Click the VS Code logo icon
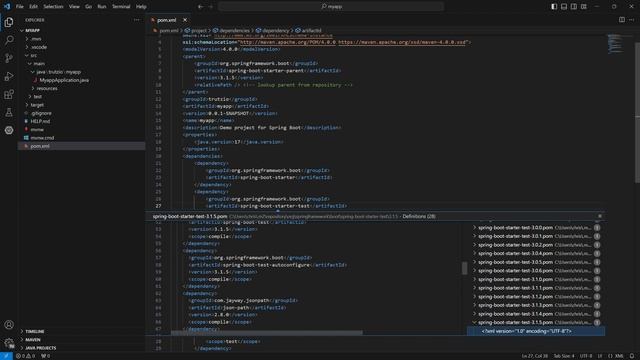 click(x=7, y=7)
